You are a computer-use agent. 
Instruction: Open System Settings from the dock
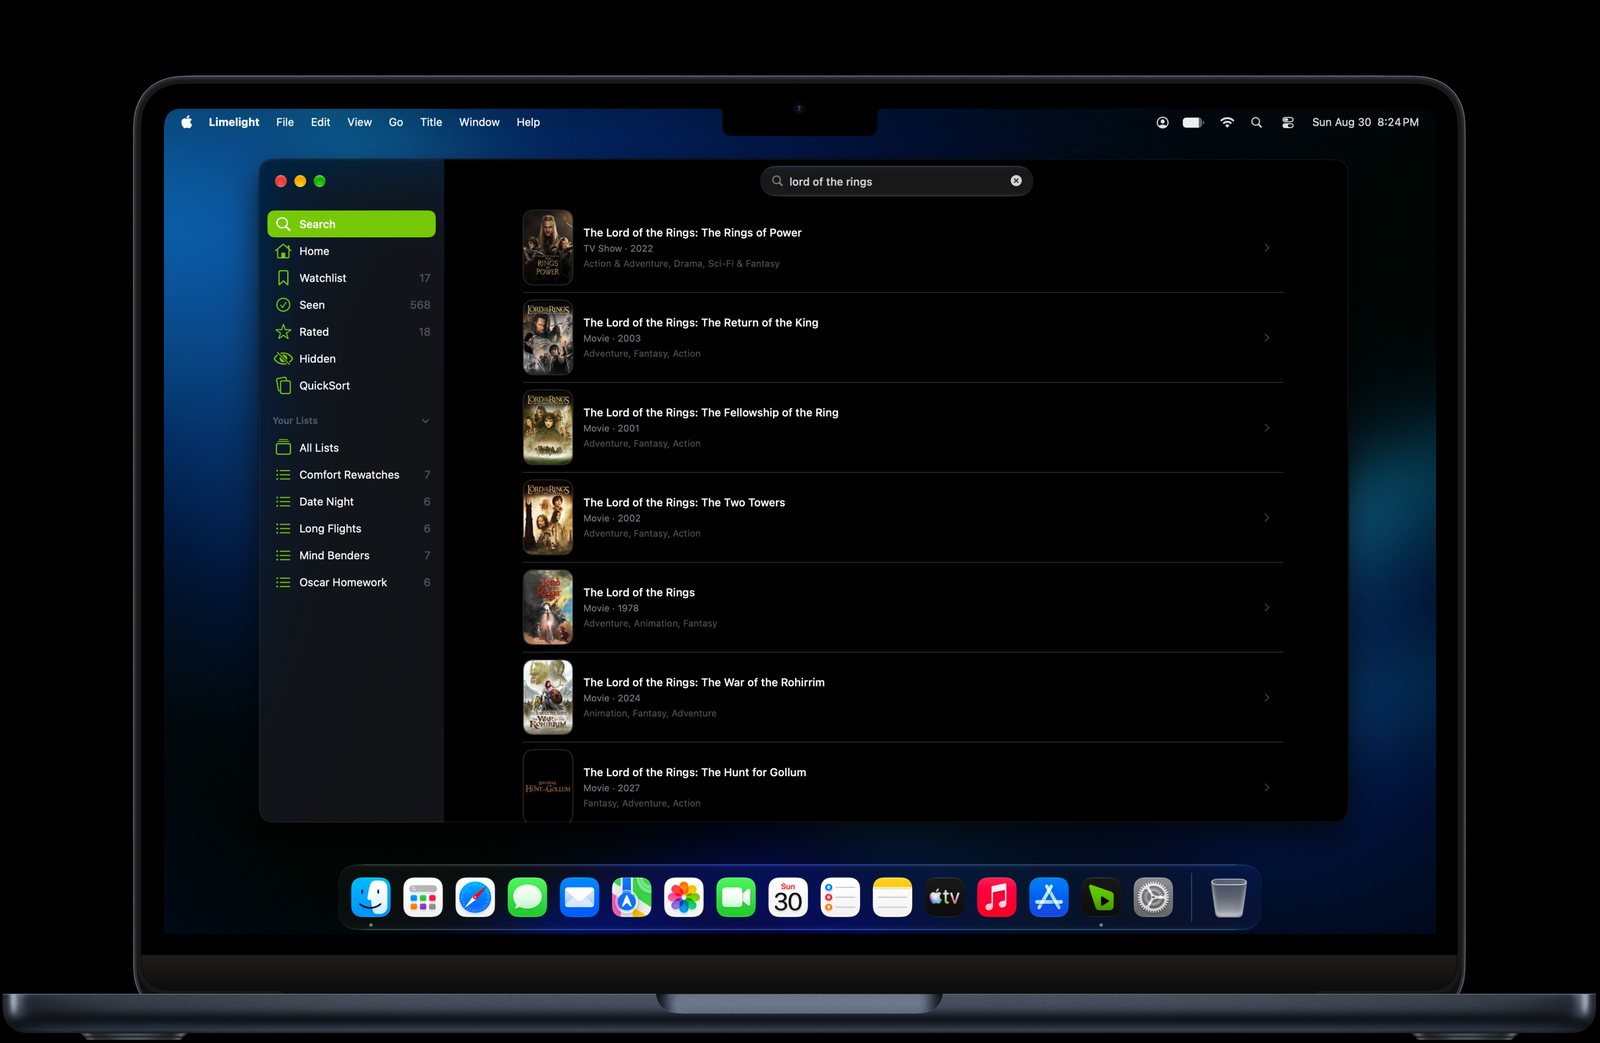[x=1153, y=897]
